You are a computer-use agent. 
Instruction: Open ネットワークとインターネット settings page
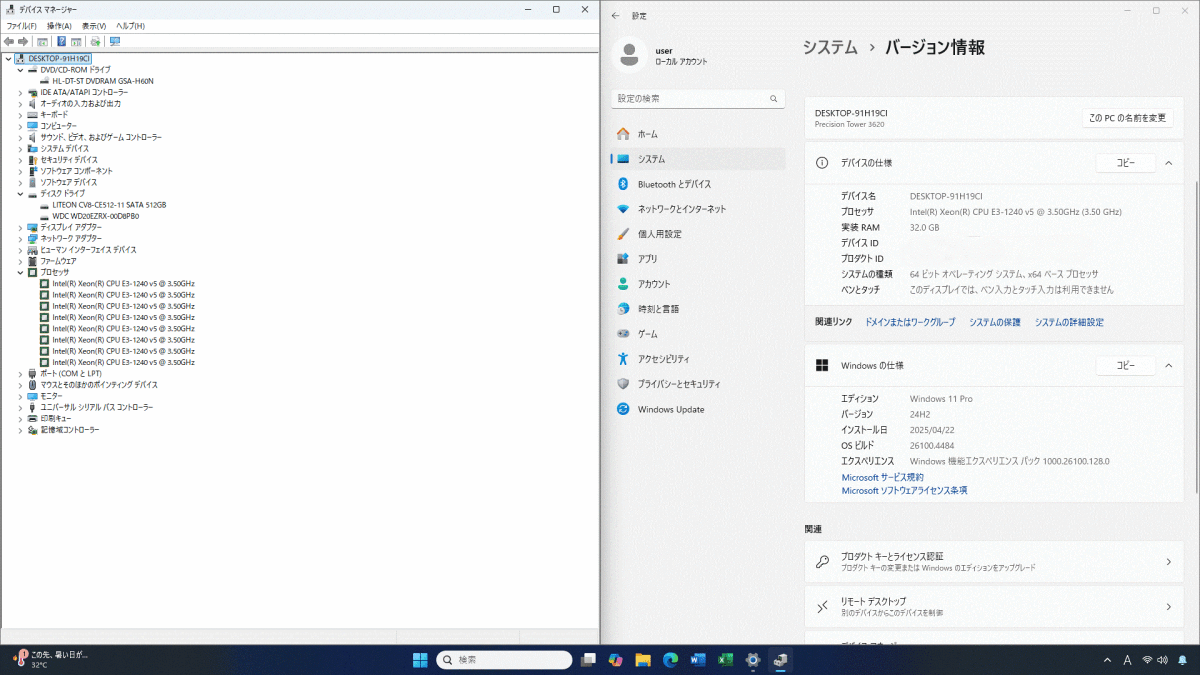[x=681, y=209]
